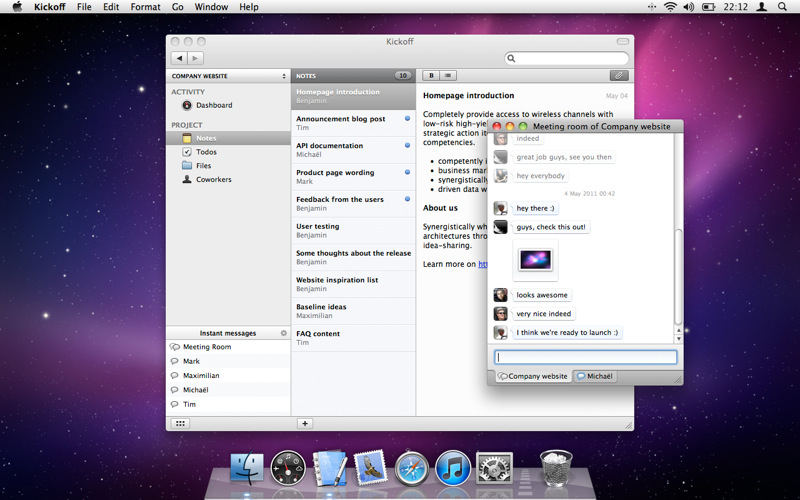The width and height of the screenshot is (800, 500).
Task: Open the Window menu
Action: coord(211,7)
